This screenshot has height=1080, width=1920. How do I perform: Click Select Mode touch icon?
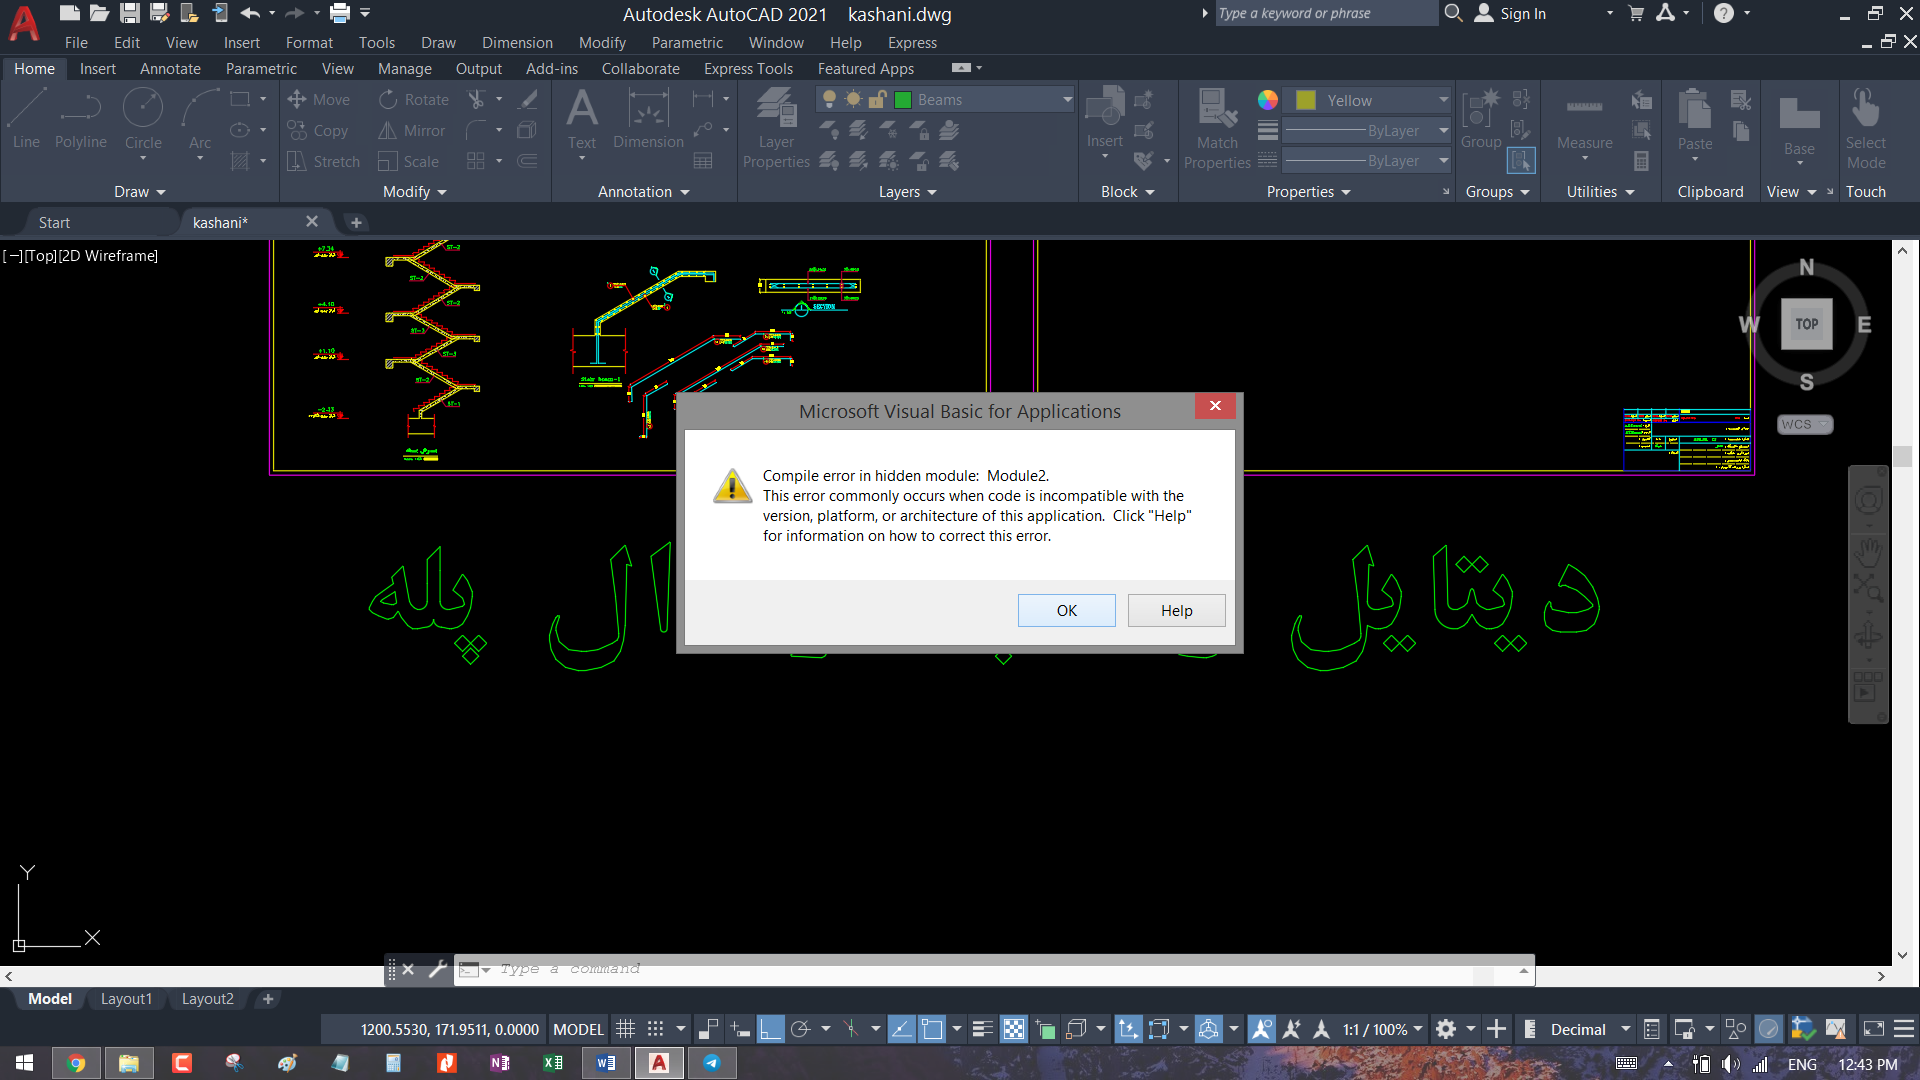click(1866, 128)
